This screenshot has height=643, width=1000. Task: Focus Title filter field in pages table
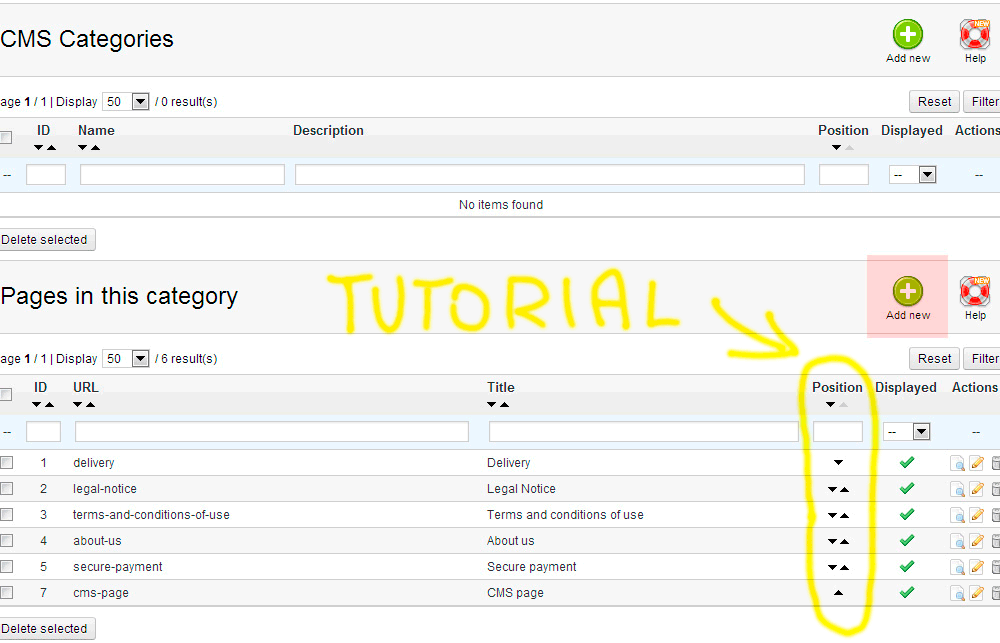(643, 432)
